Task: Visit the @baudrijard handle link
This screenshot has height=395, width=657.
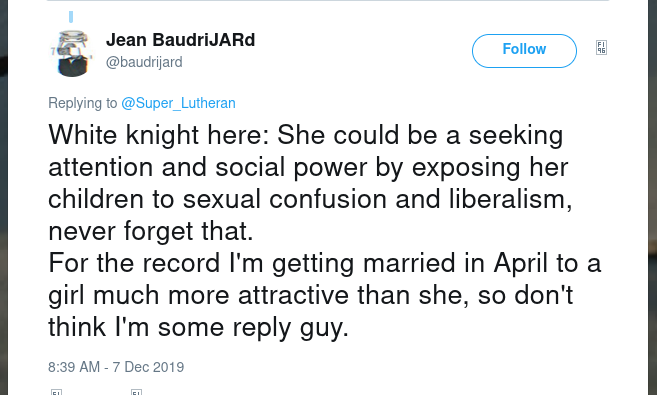Action: pyautogui.click(x=144, y=62)
